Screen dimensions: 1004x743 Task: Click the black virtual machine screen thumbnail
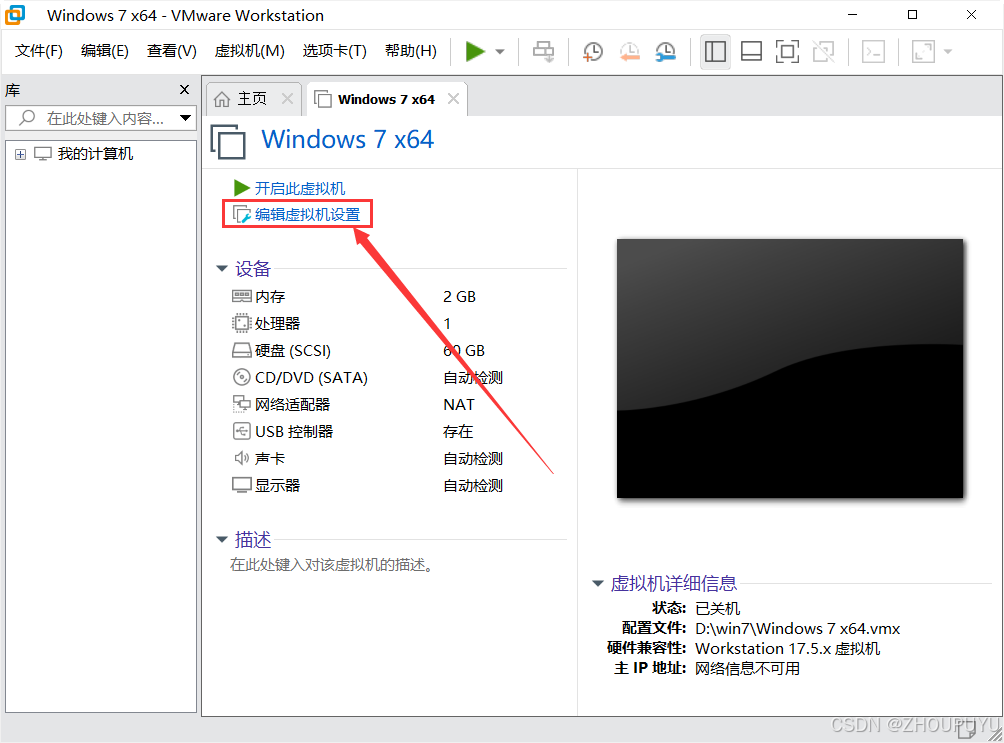point(789,368)
